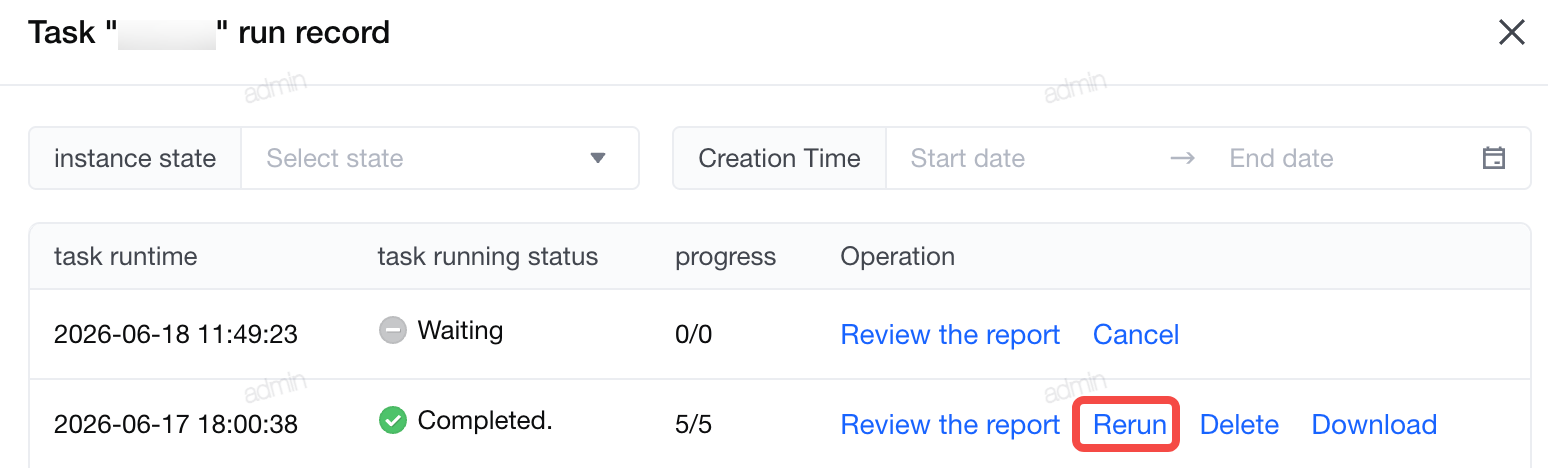Open Review the report for Waiting run
This screenshot has height=468, width=1548.
point(950,334)
